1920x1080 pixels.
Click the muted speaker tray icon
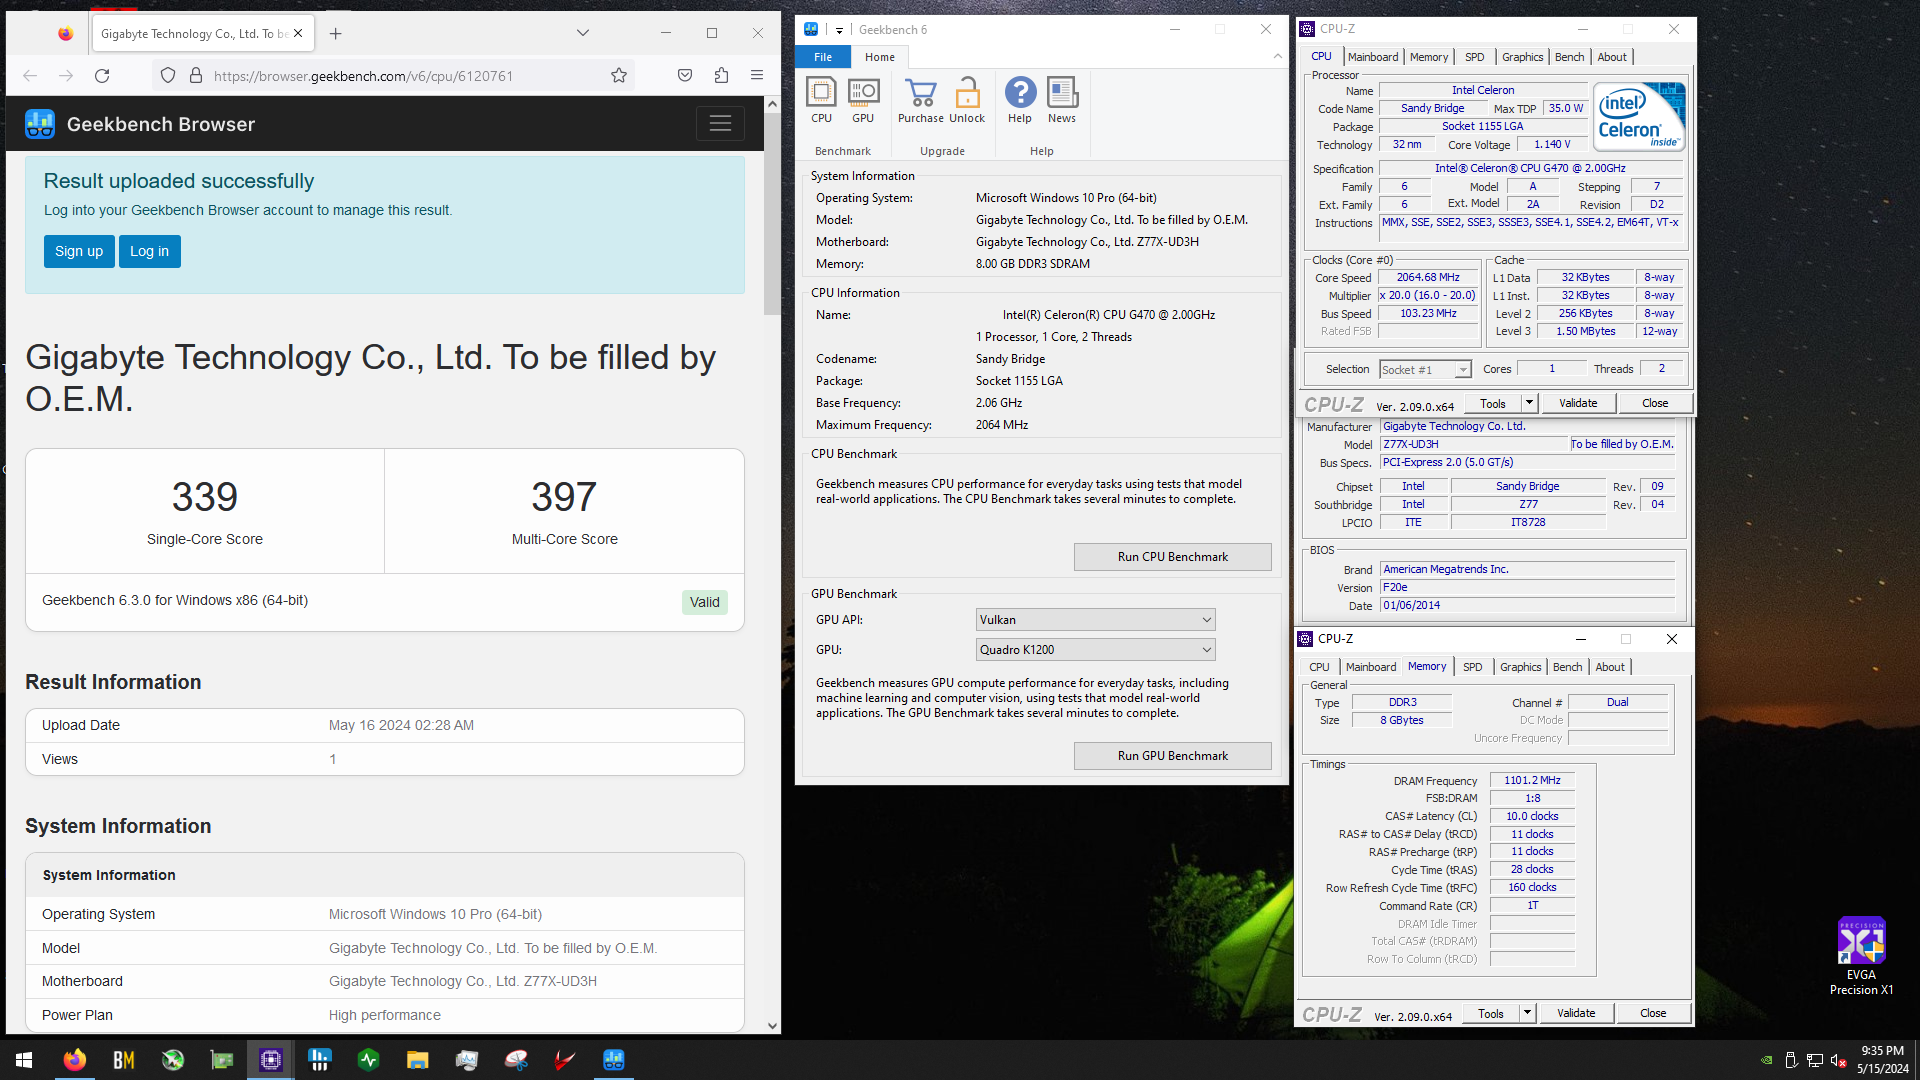click(1838, 1060)
